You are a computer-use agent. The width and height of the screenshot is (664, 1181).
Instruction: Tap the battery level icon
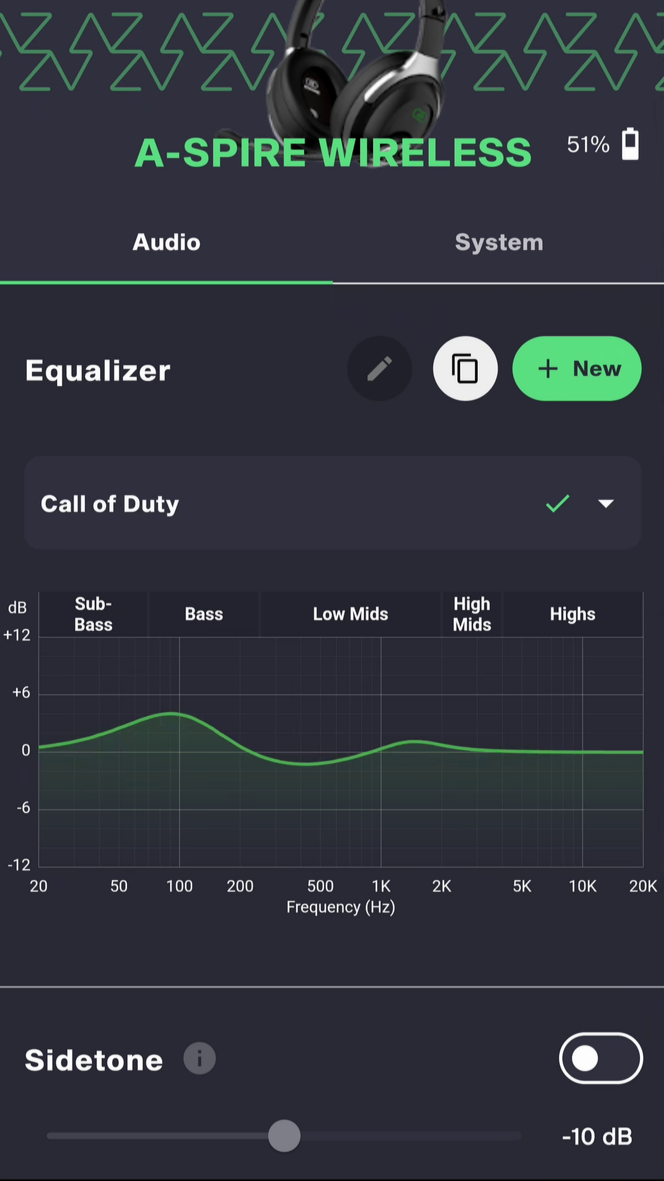(x=630, y=144)
